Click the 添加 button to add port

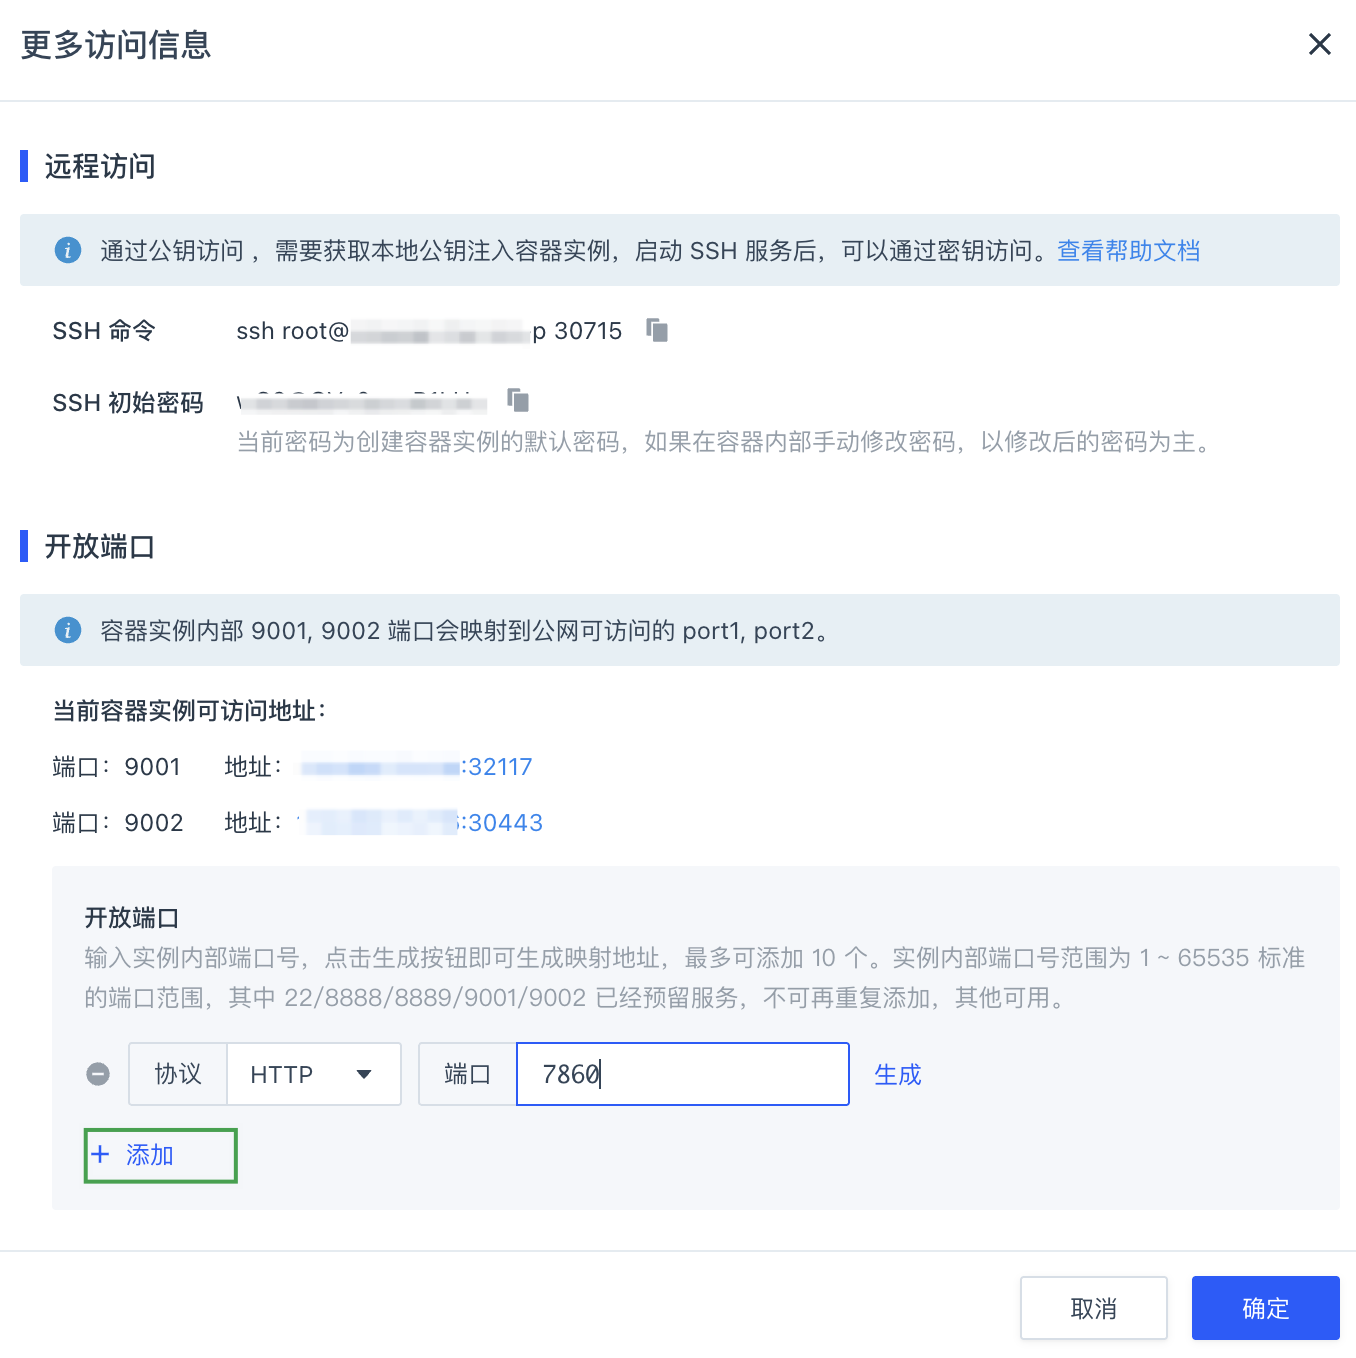(161, 1156)
